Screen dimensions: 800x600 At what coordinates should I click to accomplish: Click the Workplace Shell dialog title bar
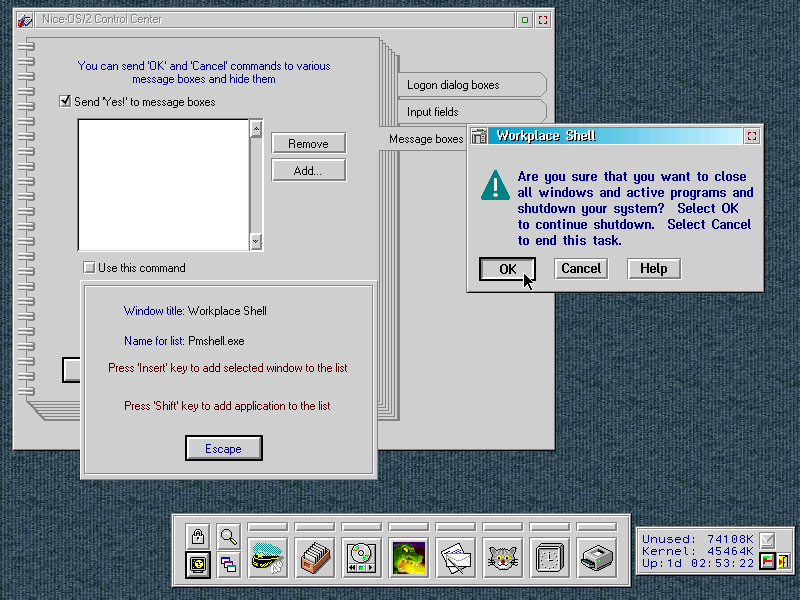point(615,136)
